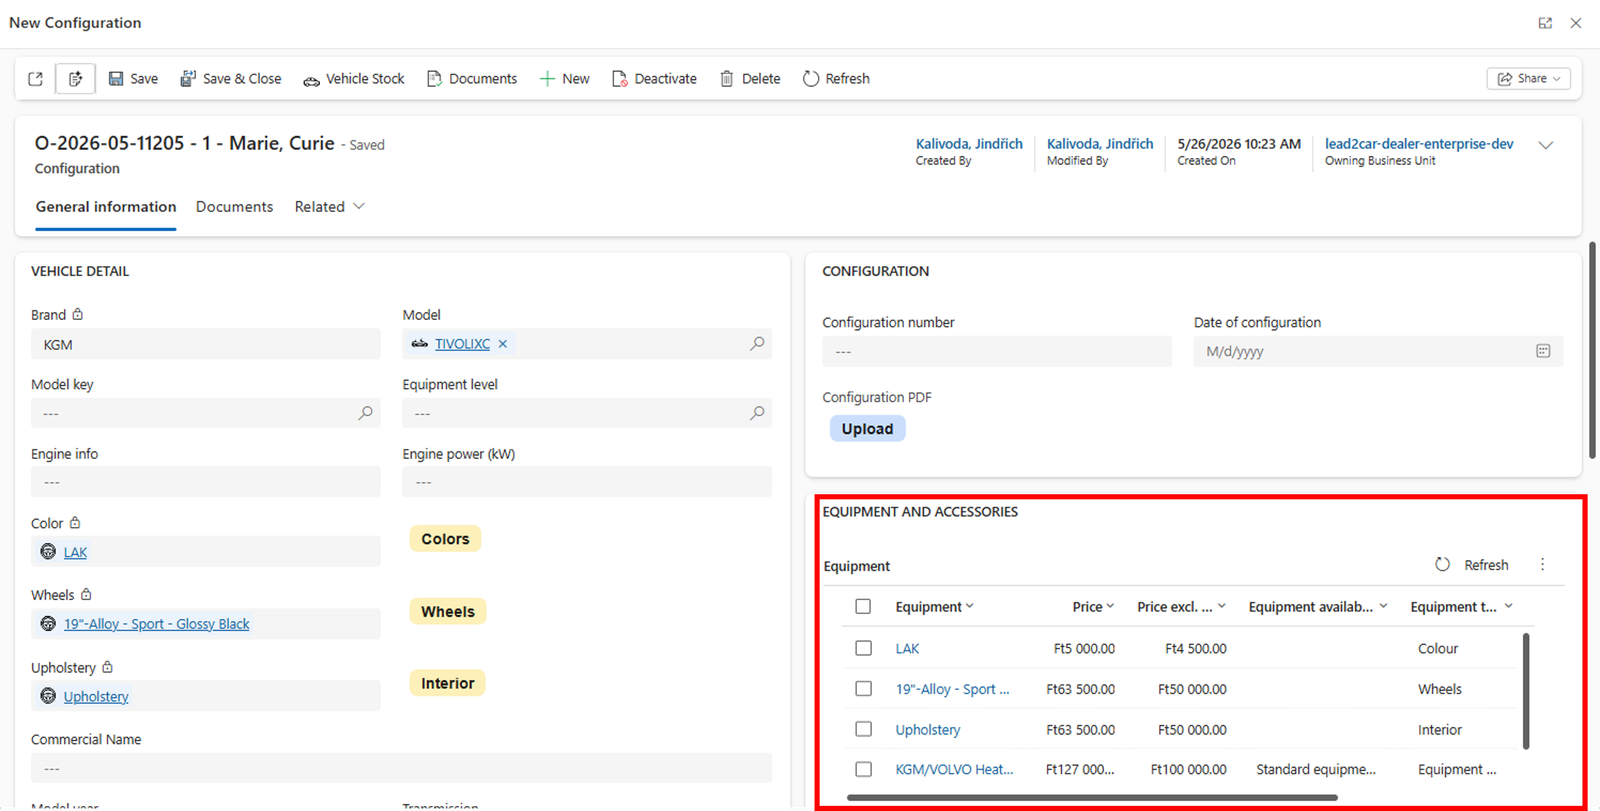Refresh the Equipment subgrid

(1472, 565)
